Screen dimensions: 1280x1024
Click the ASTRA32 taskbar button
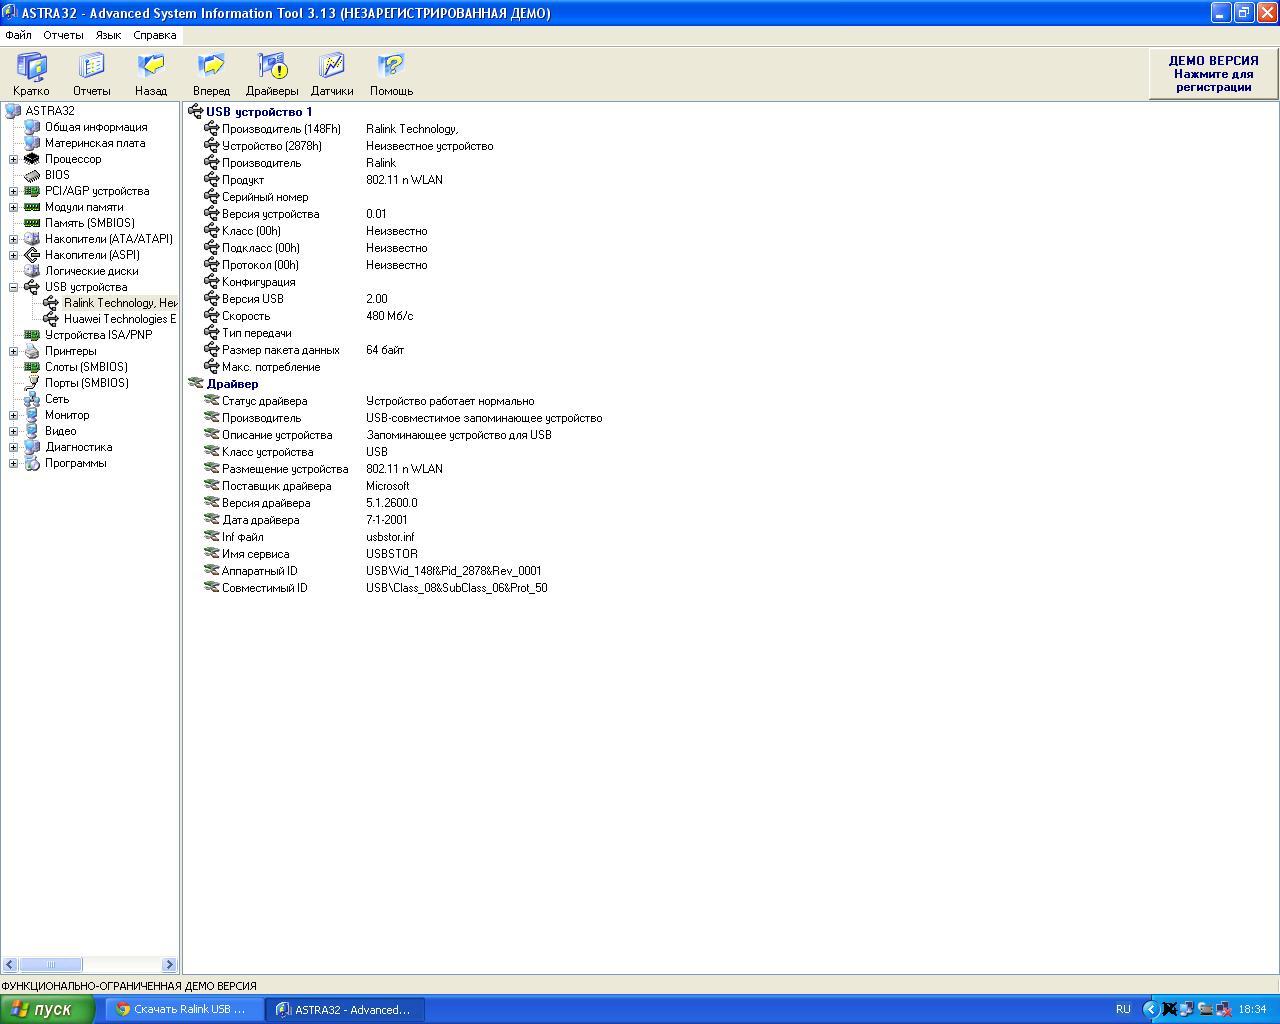click(x=345, y=1009)
